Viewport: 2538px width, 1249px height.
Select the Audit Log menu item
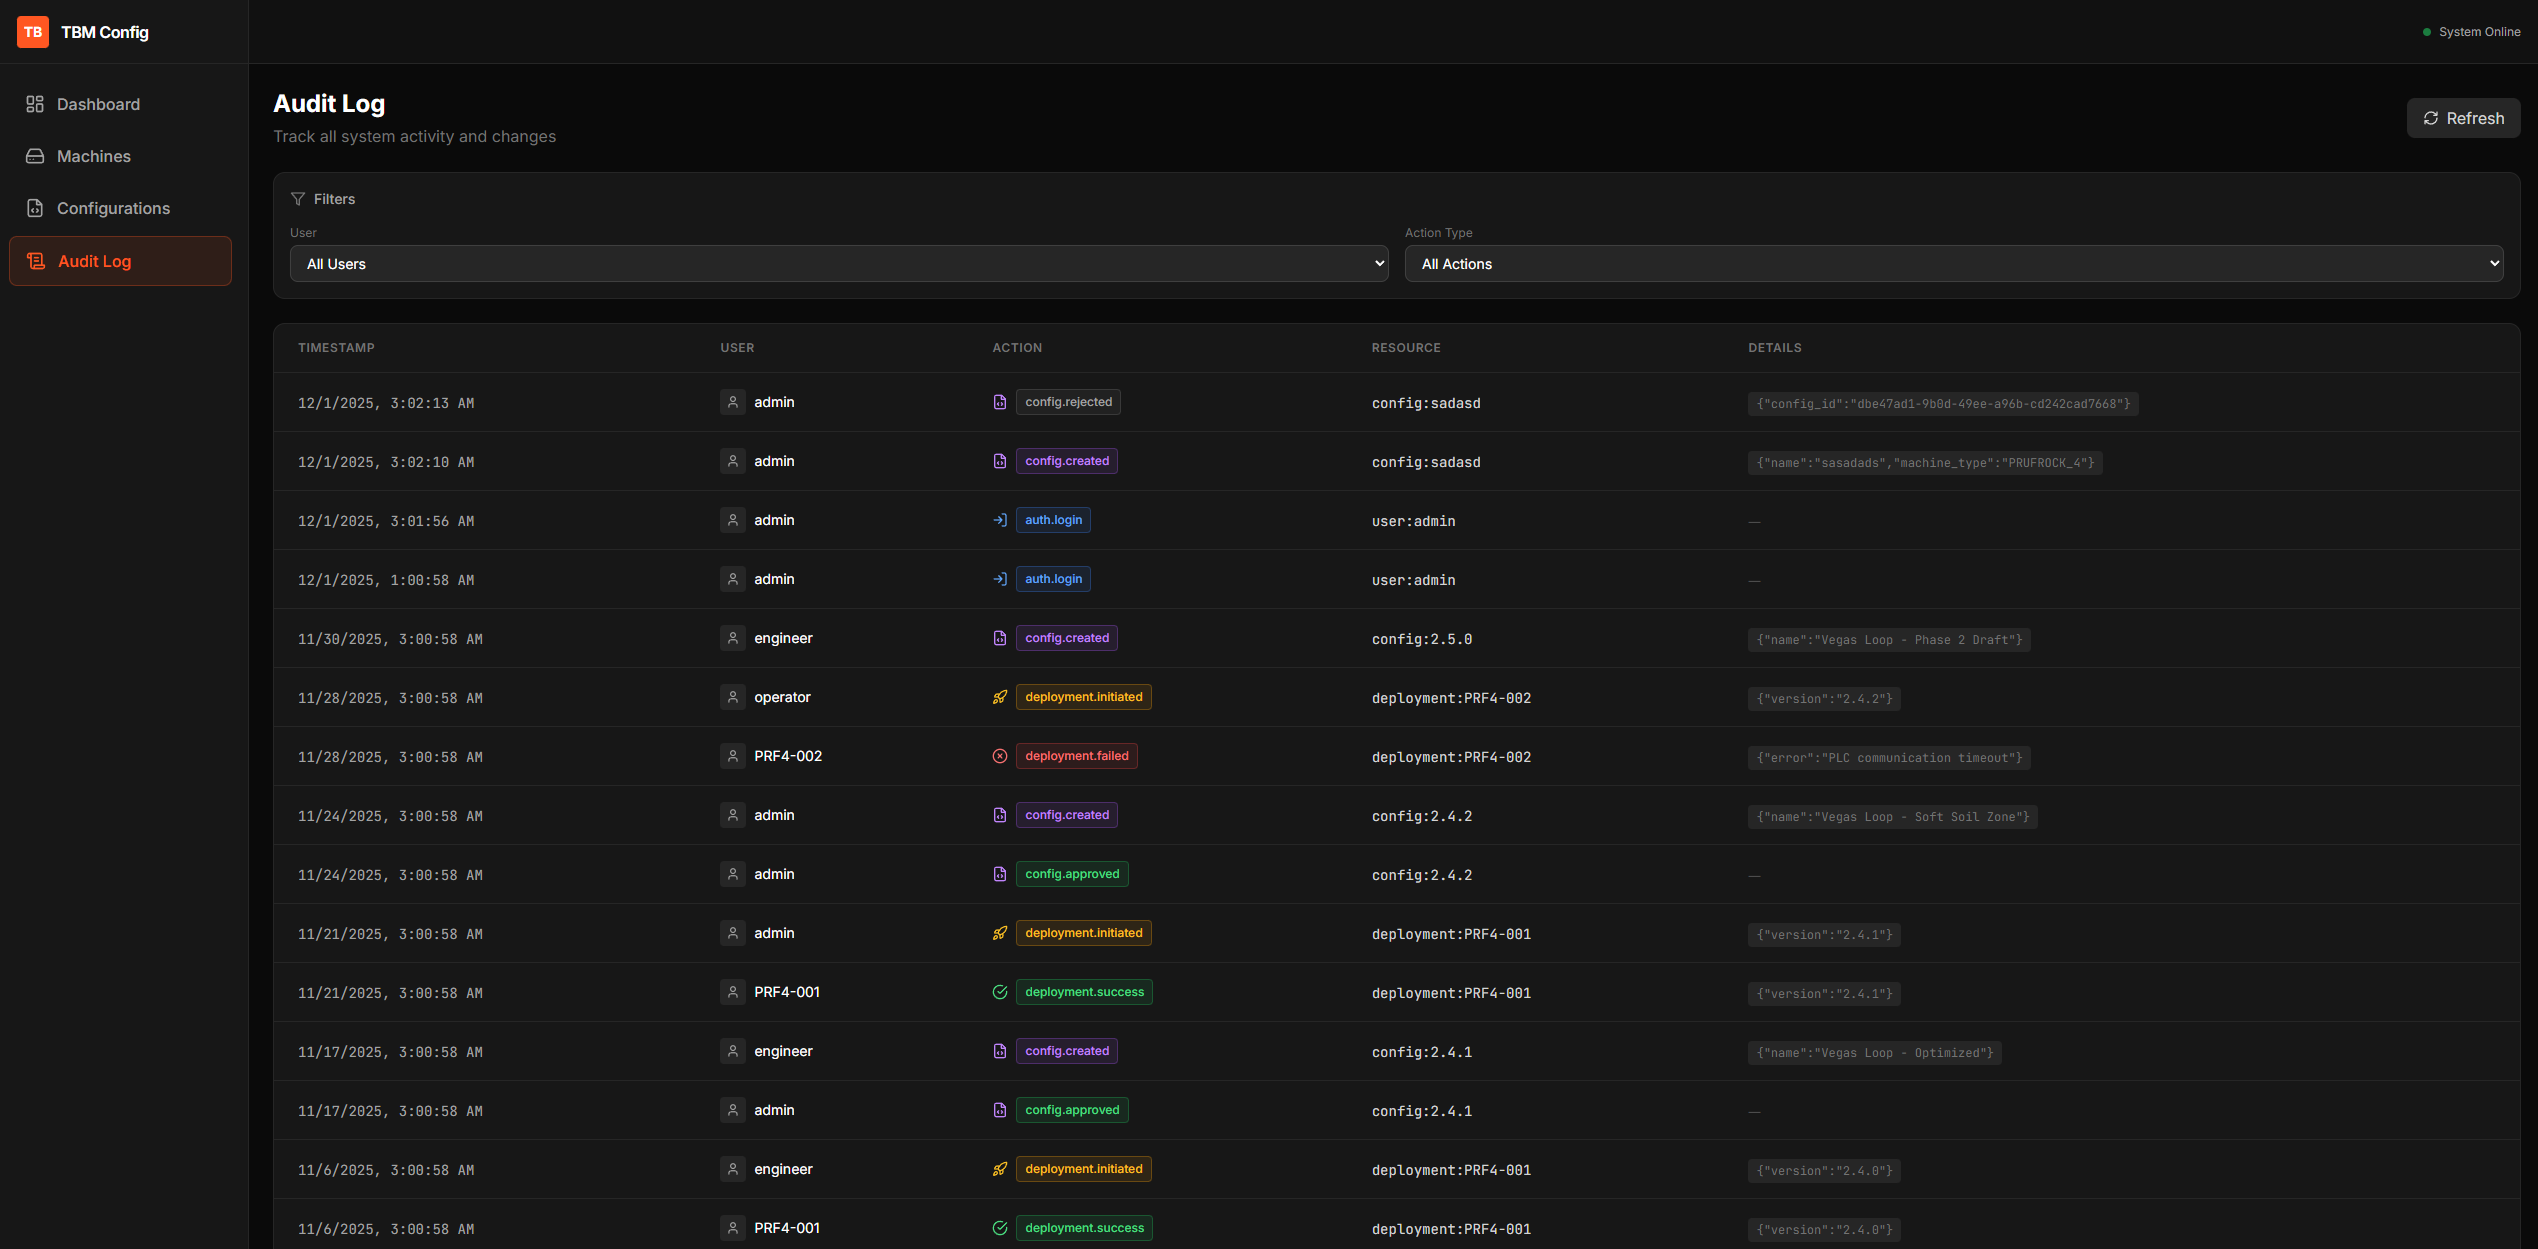pyautogui.click(x=120, y=261)
